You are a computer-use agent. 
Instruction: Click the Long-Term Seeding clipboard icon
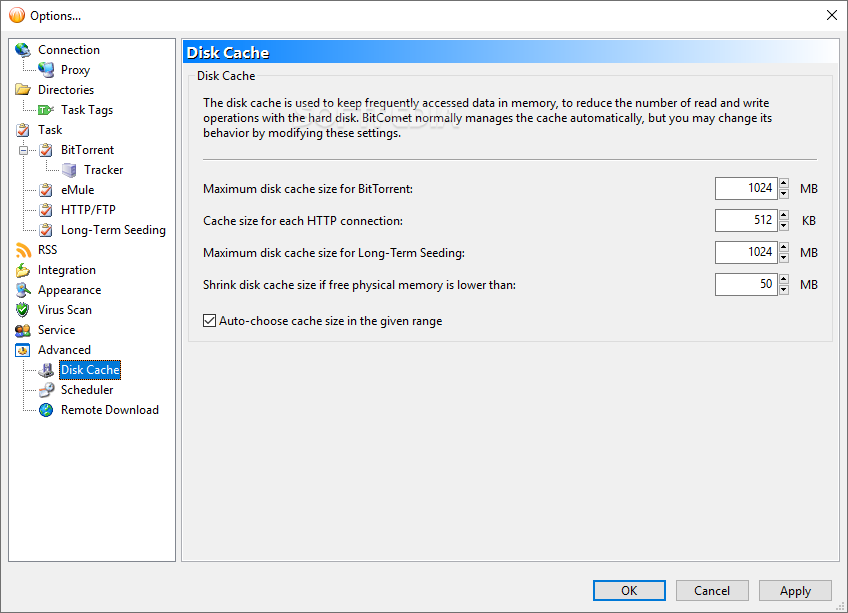coord(46,230)
